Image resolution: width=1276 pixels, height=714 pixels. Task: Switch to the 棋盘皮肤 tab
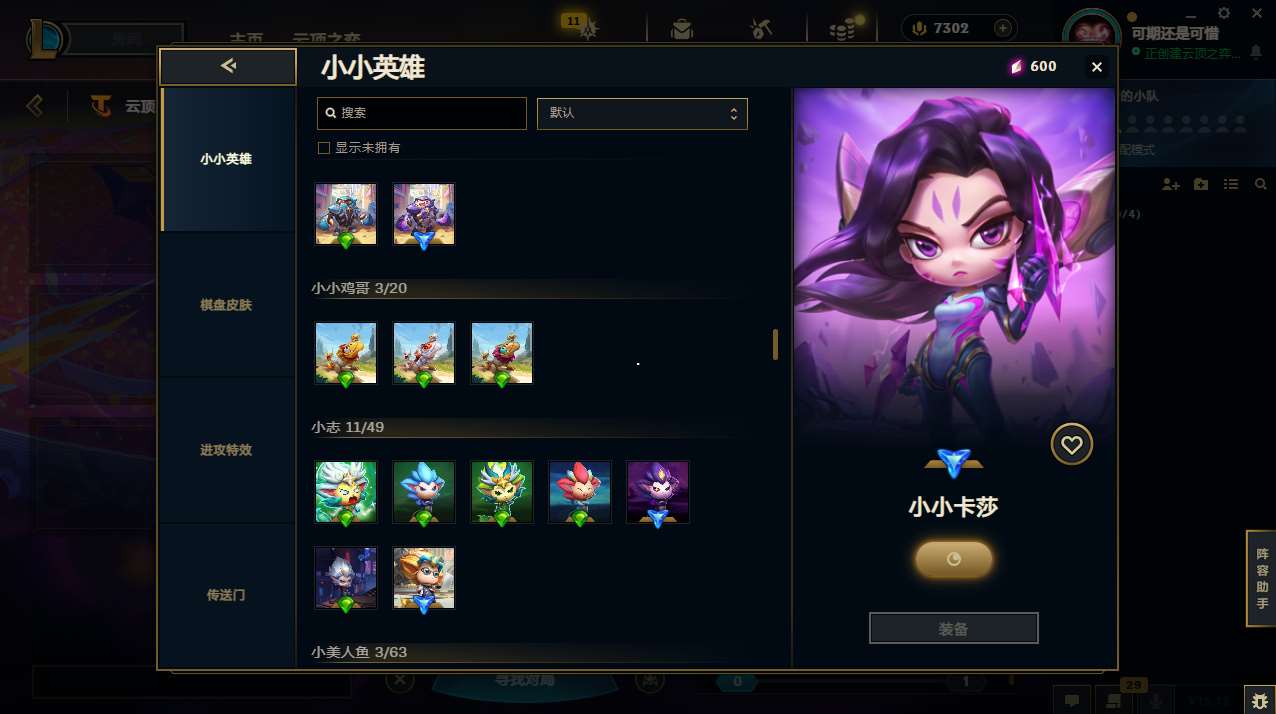[x=226, y=305]
